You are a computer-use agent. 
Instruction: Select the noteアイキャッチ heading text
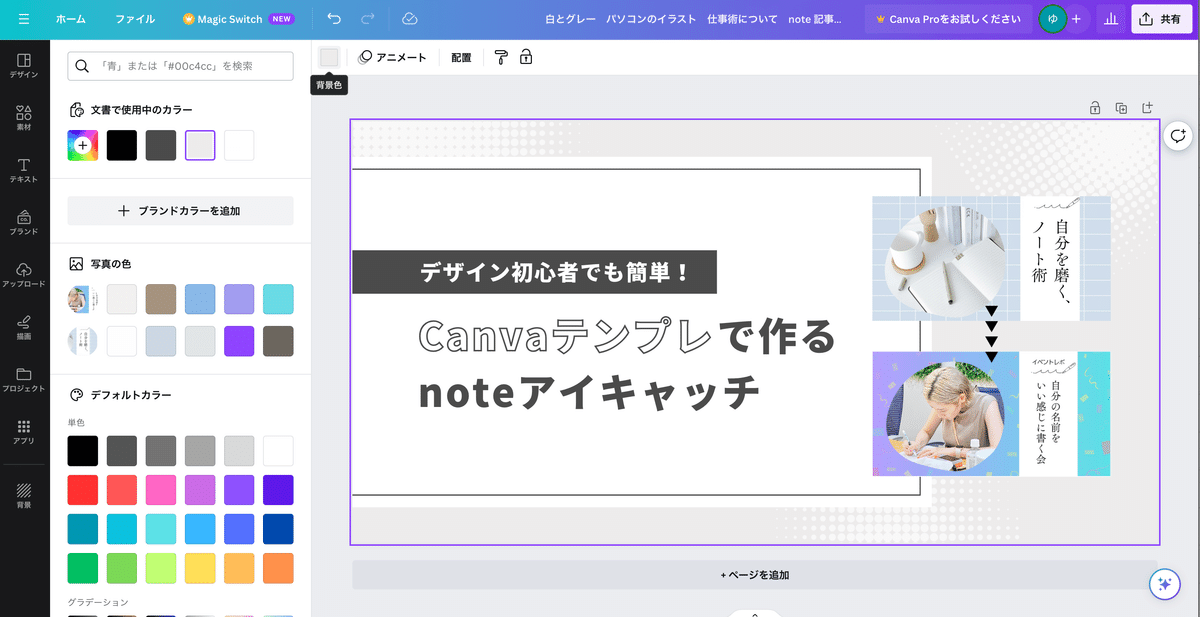pyautogui.click(x=589, y=393)
